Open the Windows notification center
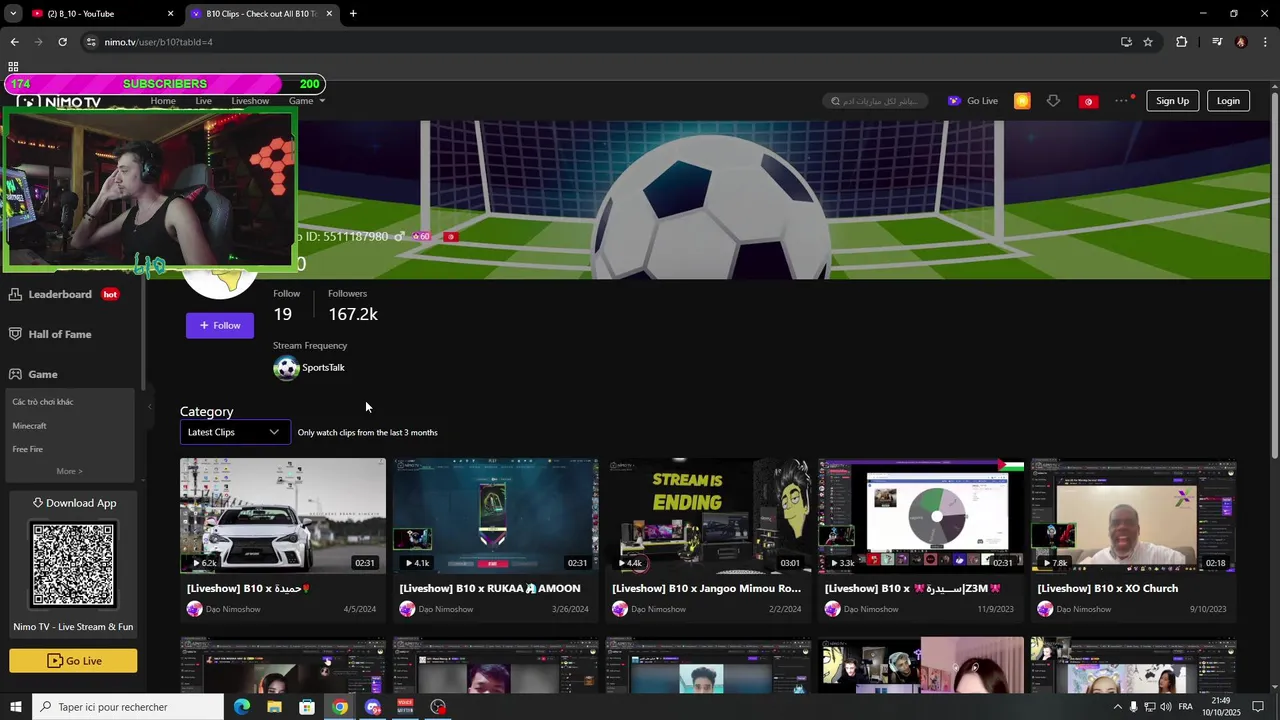The width and height of the screenshot is (1280, 720). pyautogui.click(x=1259, y=707)
